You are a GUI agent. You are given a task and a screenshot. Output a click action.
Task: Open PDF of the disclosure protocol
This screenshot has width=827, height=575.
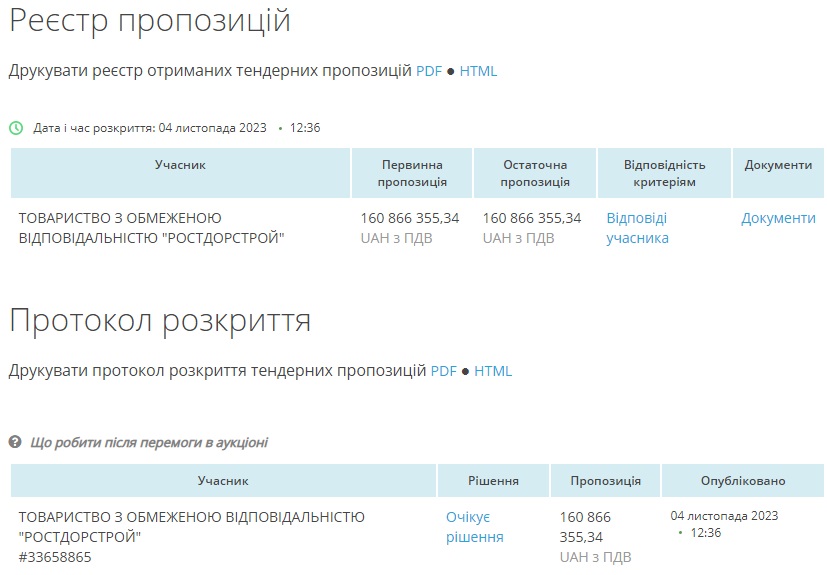(x=444, y=371)
